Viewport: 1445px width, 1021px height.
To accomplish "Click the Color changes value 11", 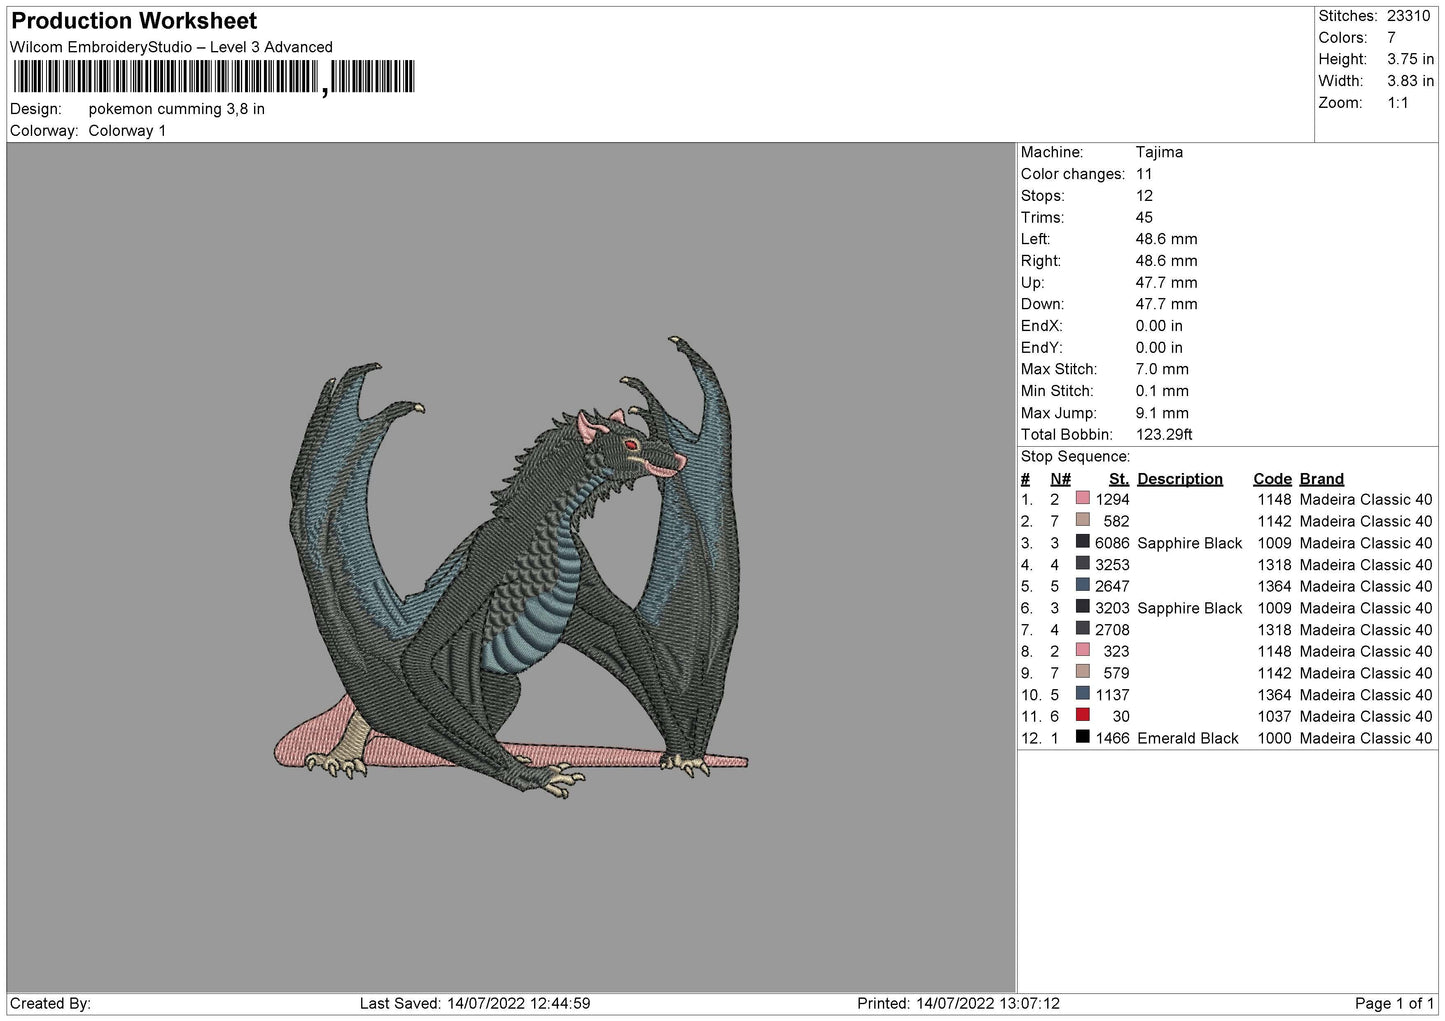I will [x=1144, y=174].
